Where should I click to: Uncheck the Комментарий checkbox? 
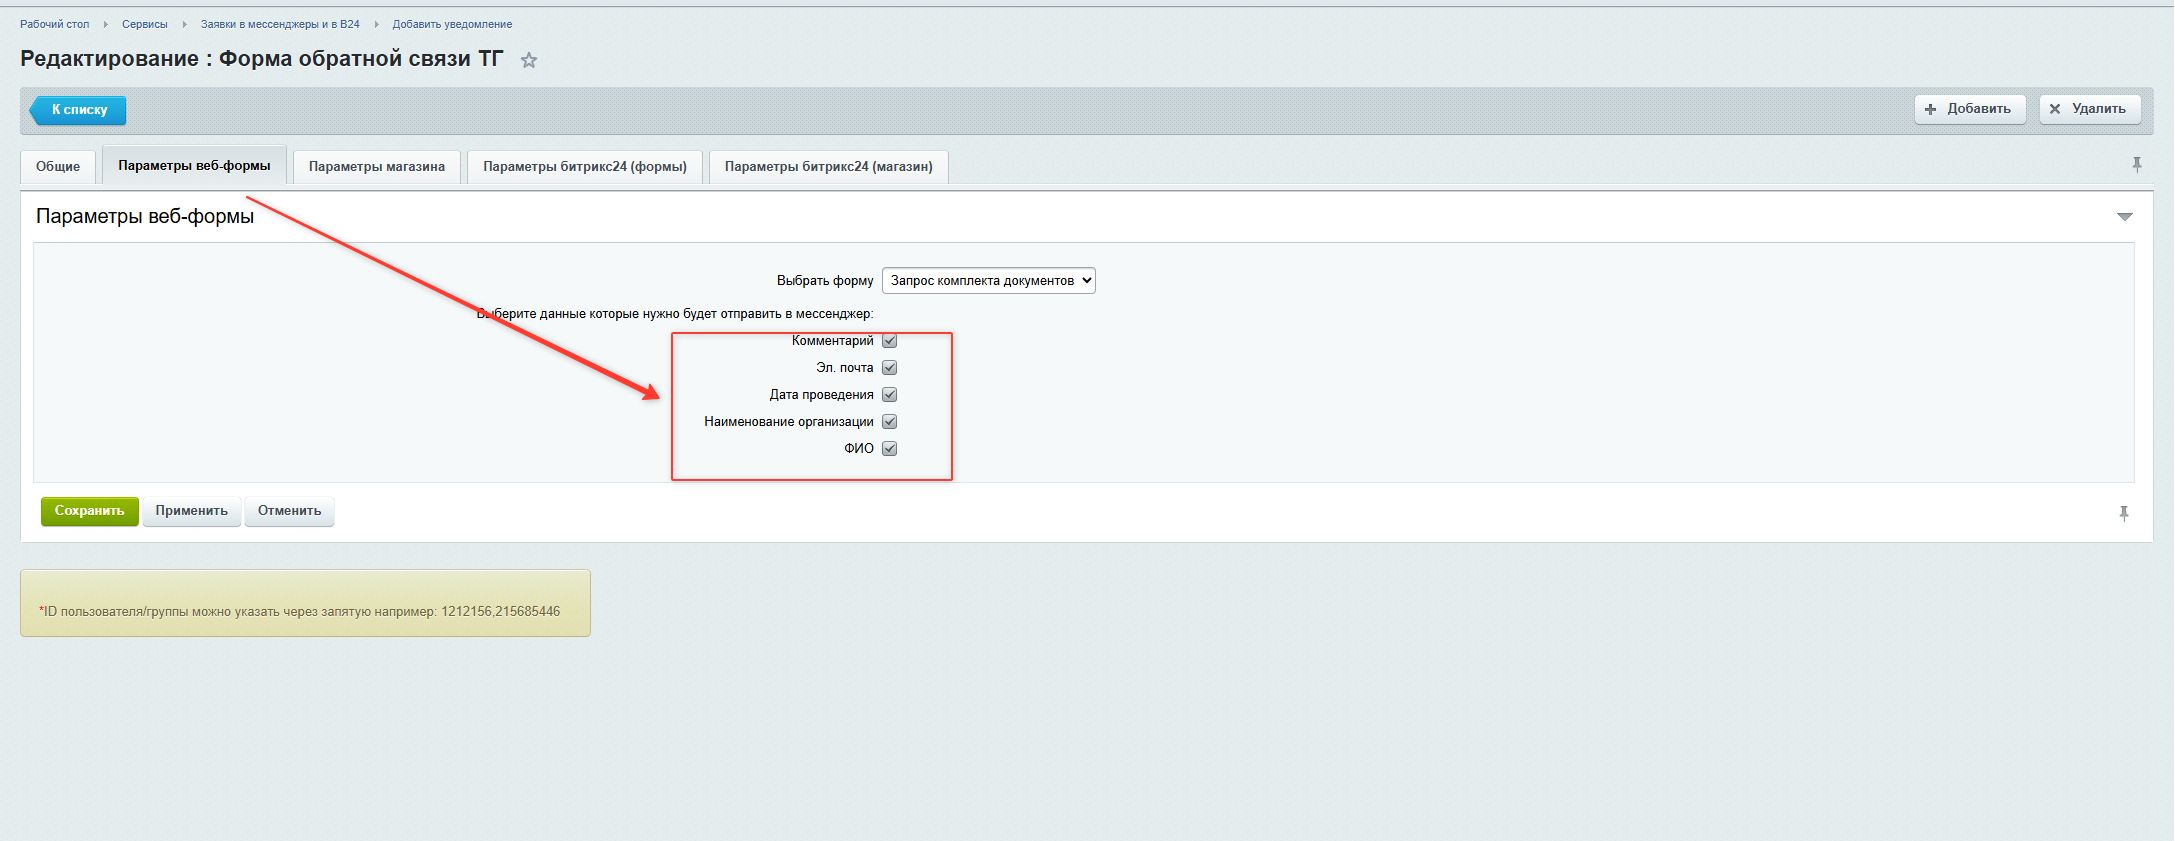coord(889,341)
